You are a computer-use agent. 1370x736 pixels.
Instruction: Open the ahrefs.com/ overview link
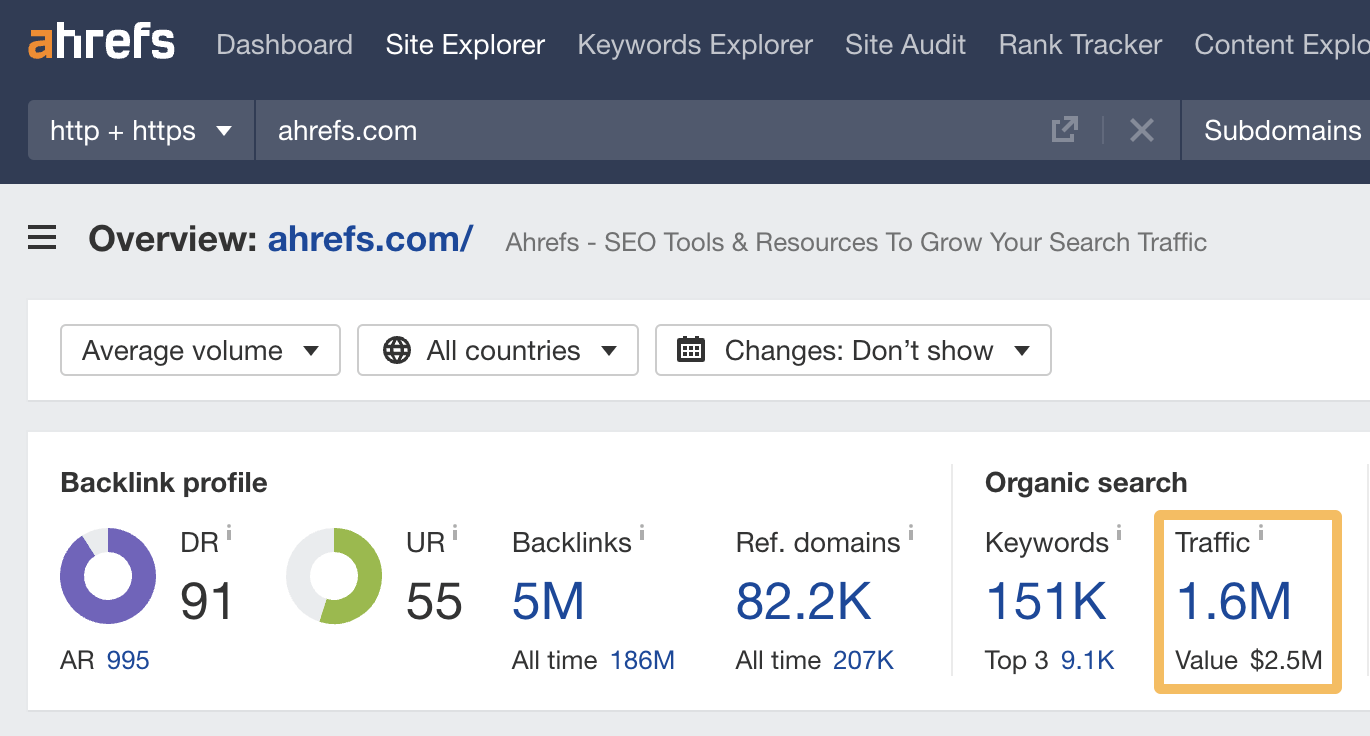click(368, 240)
